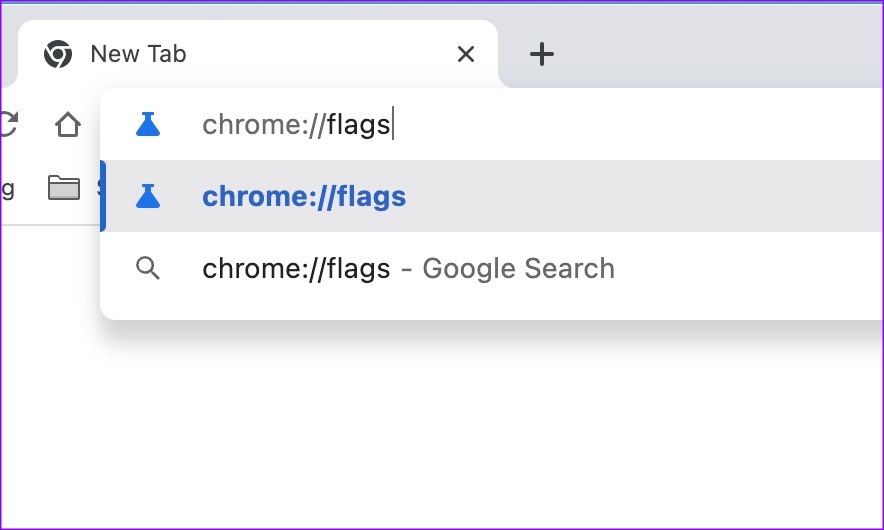The width and height of the screenshot is (884, 530).
Task: Click the reload page icon
Action: coord(8,125)
